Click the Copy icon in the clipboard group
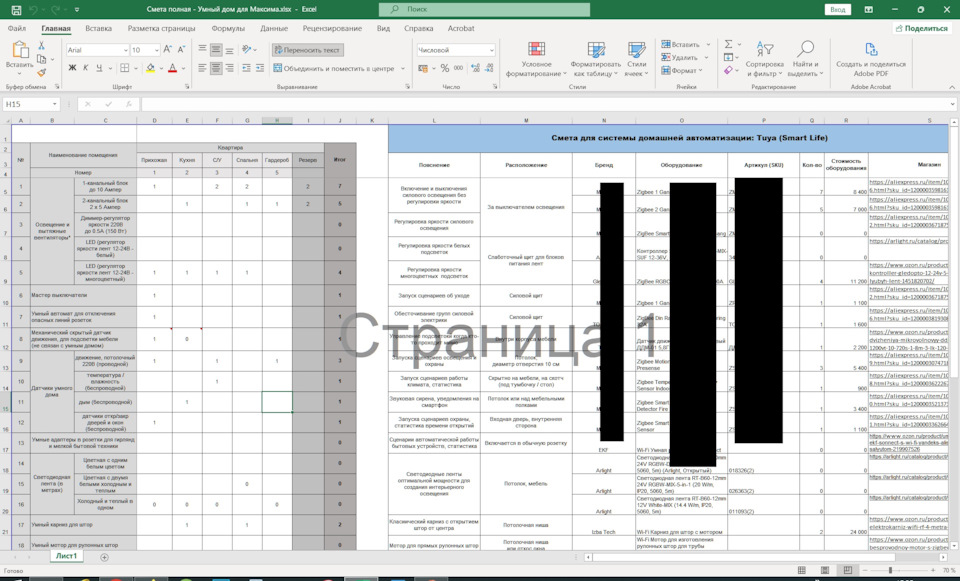Screen dimensions: 960x581 tap(42, 59)
